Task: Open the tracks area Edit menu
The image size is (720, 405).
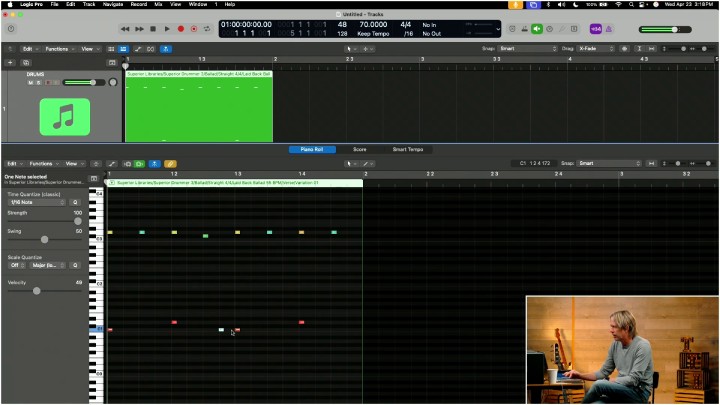Action: pyautogui.click(x=30, y=49)
